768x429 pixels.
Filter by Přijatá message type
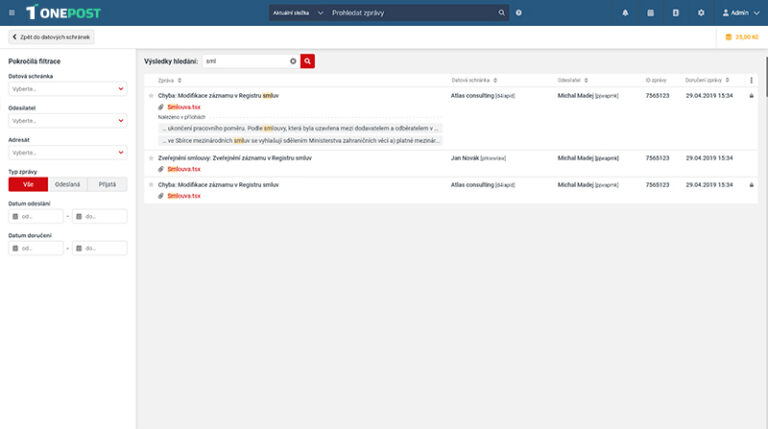point(107,184)
